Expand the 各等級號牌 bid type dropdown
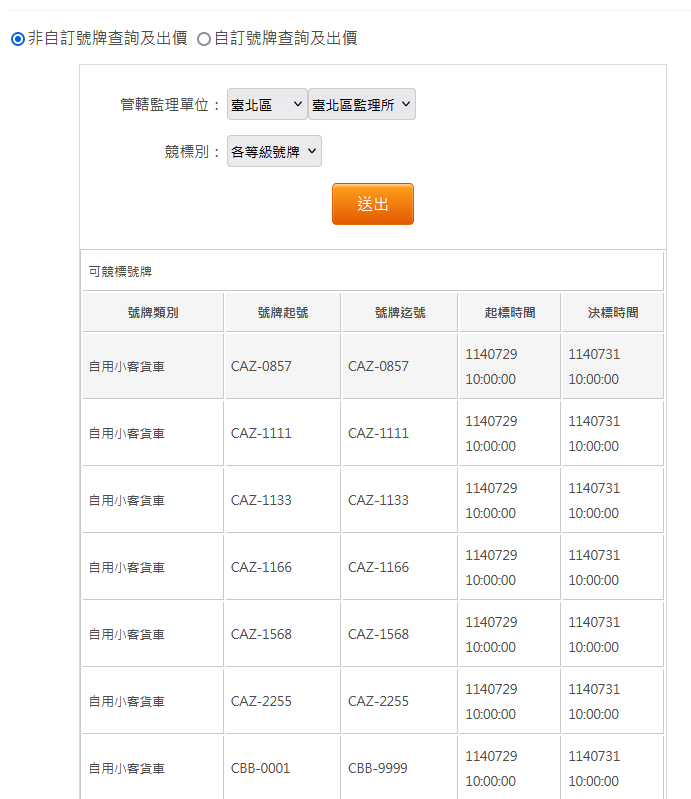691x799 pixels. point(274,151)
